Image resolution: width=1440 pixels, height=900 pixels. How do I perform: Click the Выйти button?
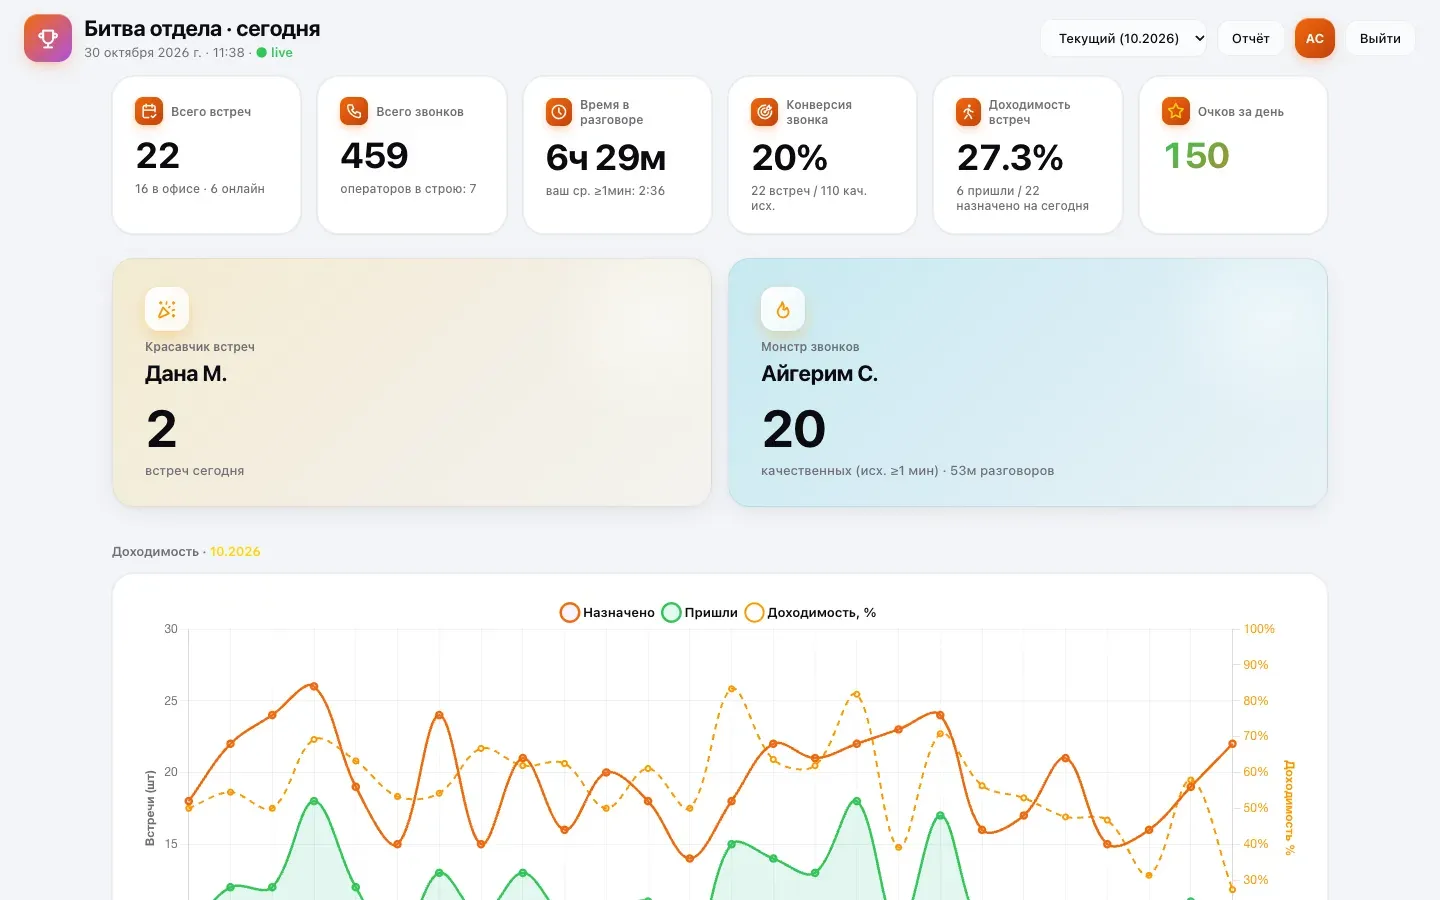(1380, 38)
